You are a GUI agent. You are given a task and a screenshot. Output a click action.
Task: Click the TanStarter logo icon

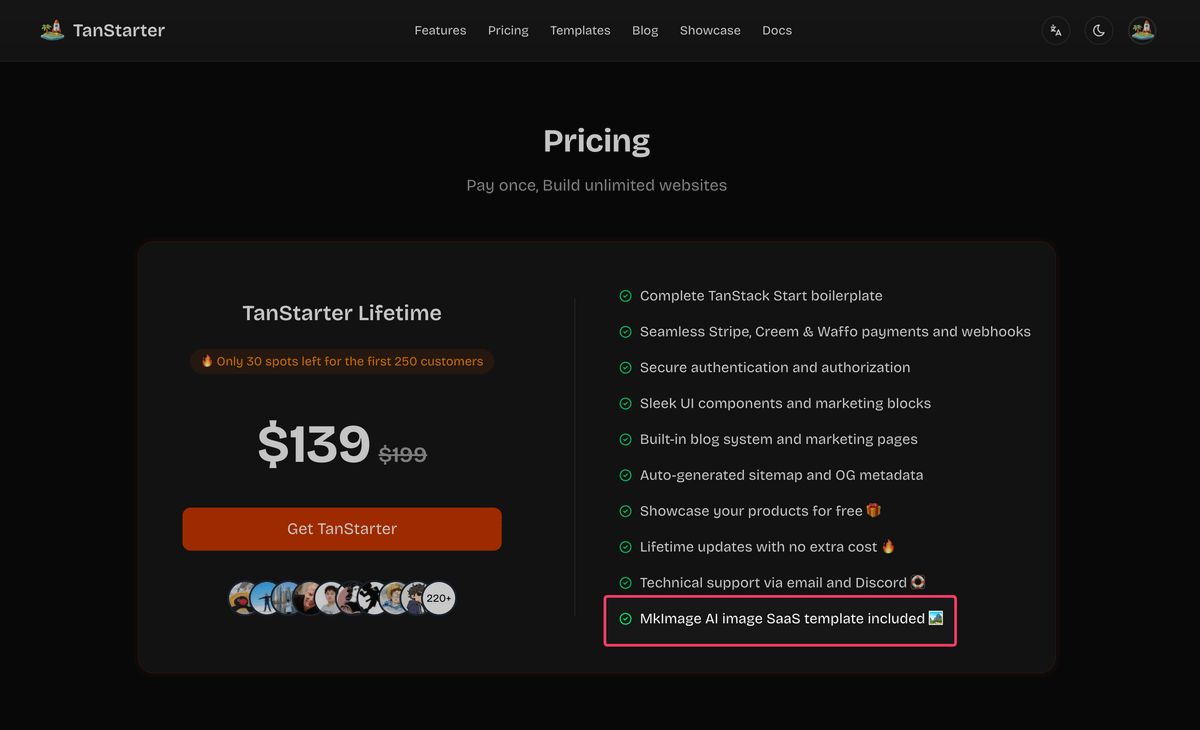coord(52,30)
